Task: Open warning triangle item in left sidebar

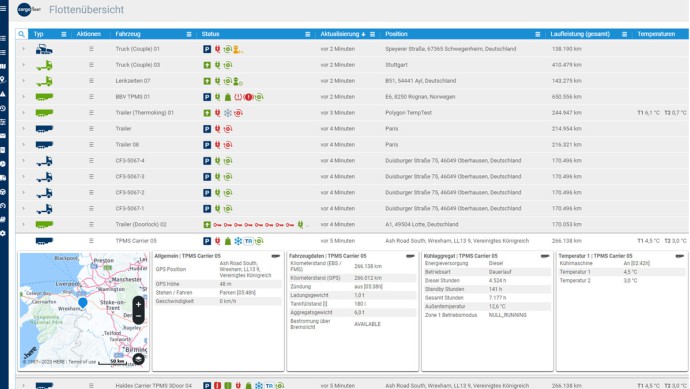Action: [x=3, y=94]
